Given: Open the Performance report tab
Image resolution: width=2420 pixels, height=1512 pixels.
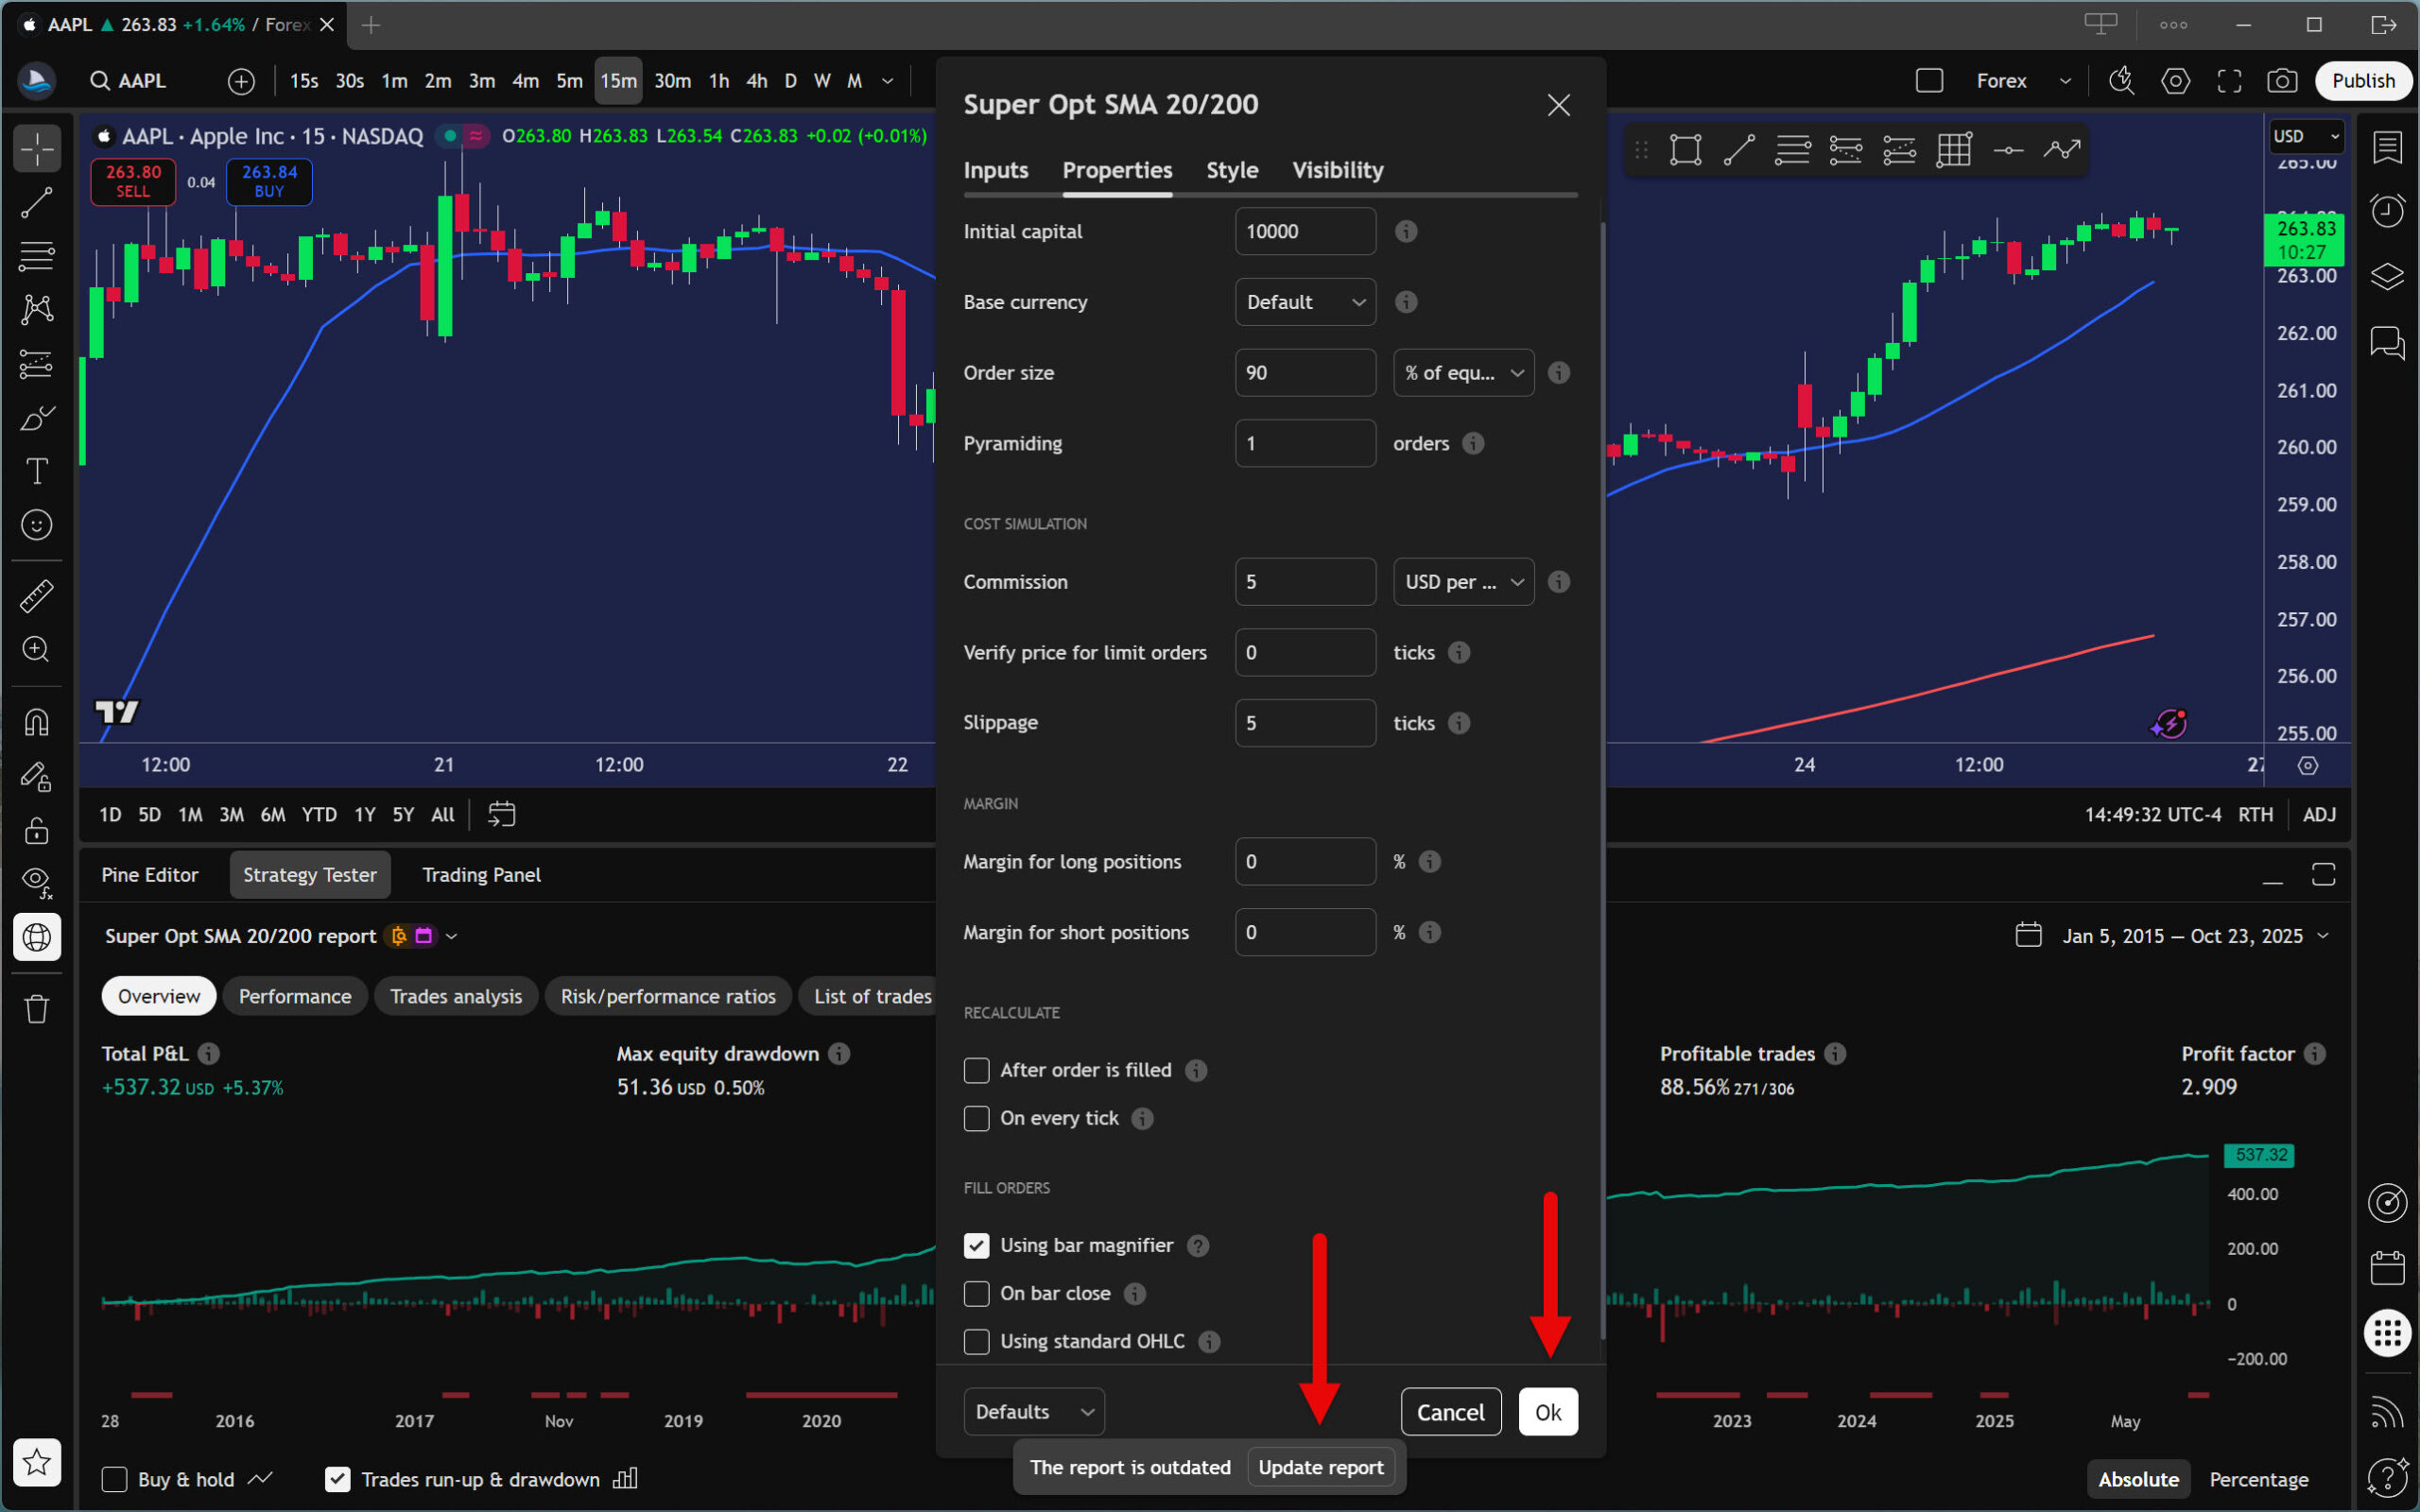Looking at the screenshot, I should pos(295,996).
